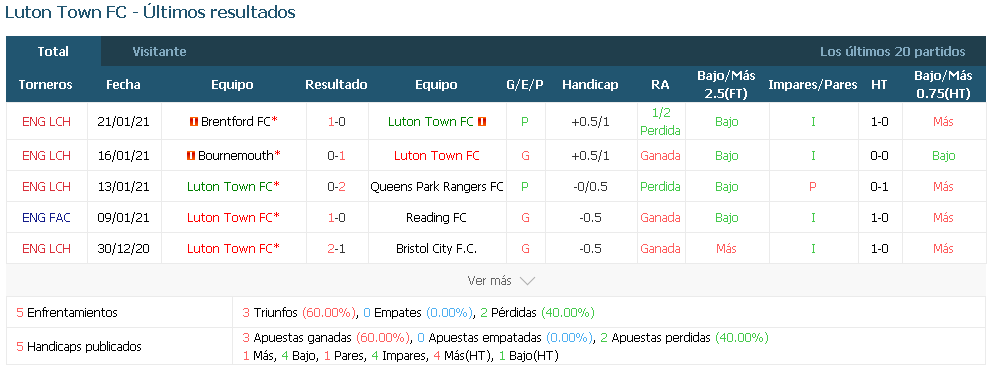Click the red card icon after Luton Town FC
Image resolution: width=1000 pixels, height=369 pixels.
tap(482, 122)
